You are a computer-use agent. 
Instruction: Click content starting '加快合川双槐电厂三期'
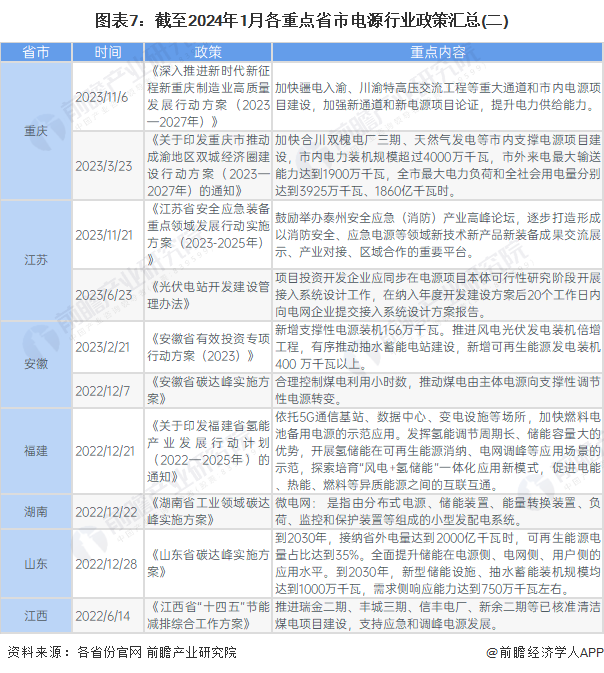[437, 166]
